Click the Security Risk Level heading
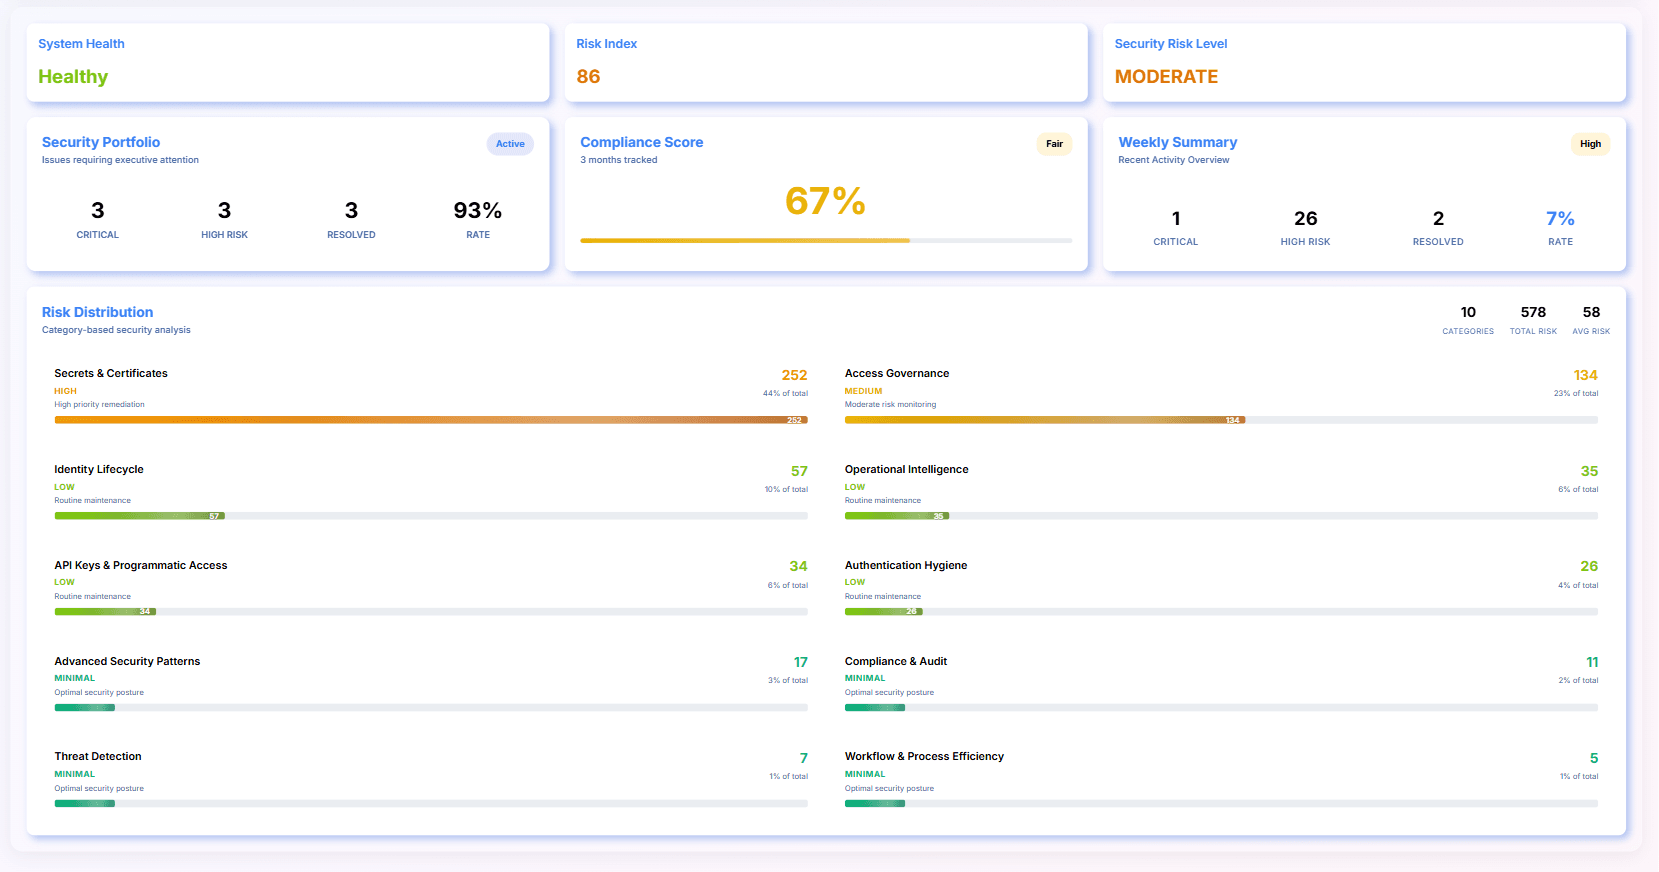This screenshot has width=1659, height=872. [x=1171, y=44]
